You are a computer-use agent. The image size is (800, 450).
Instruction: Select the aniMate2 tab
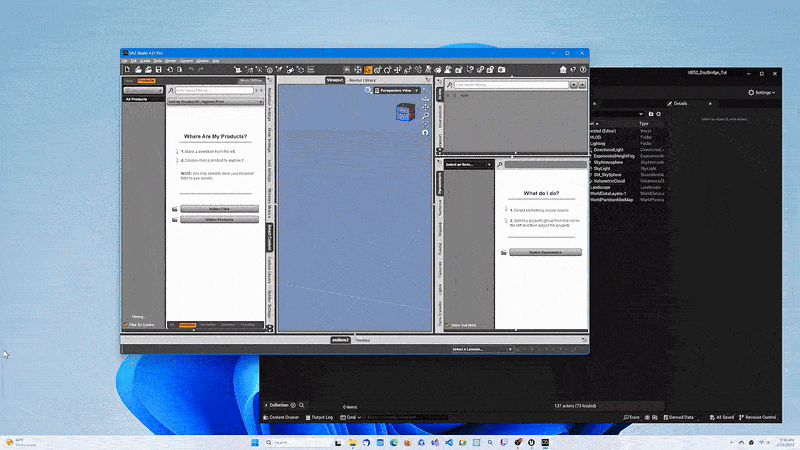(340, 340)
